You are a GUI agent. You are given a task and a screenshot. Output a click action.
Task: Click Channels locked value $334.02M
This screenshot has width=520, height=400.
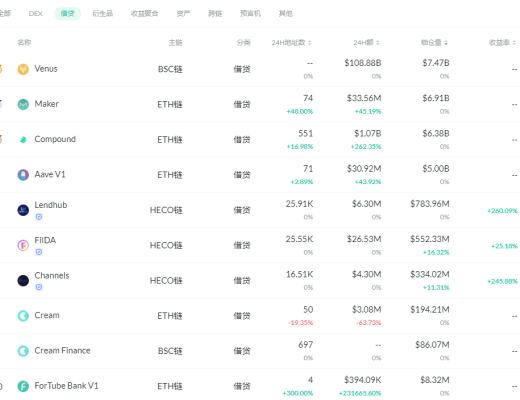click(430, 275)
